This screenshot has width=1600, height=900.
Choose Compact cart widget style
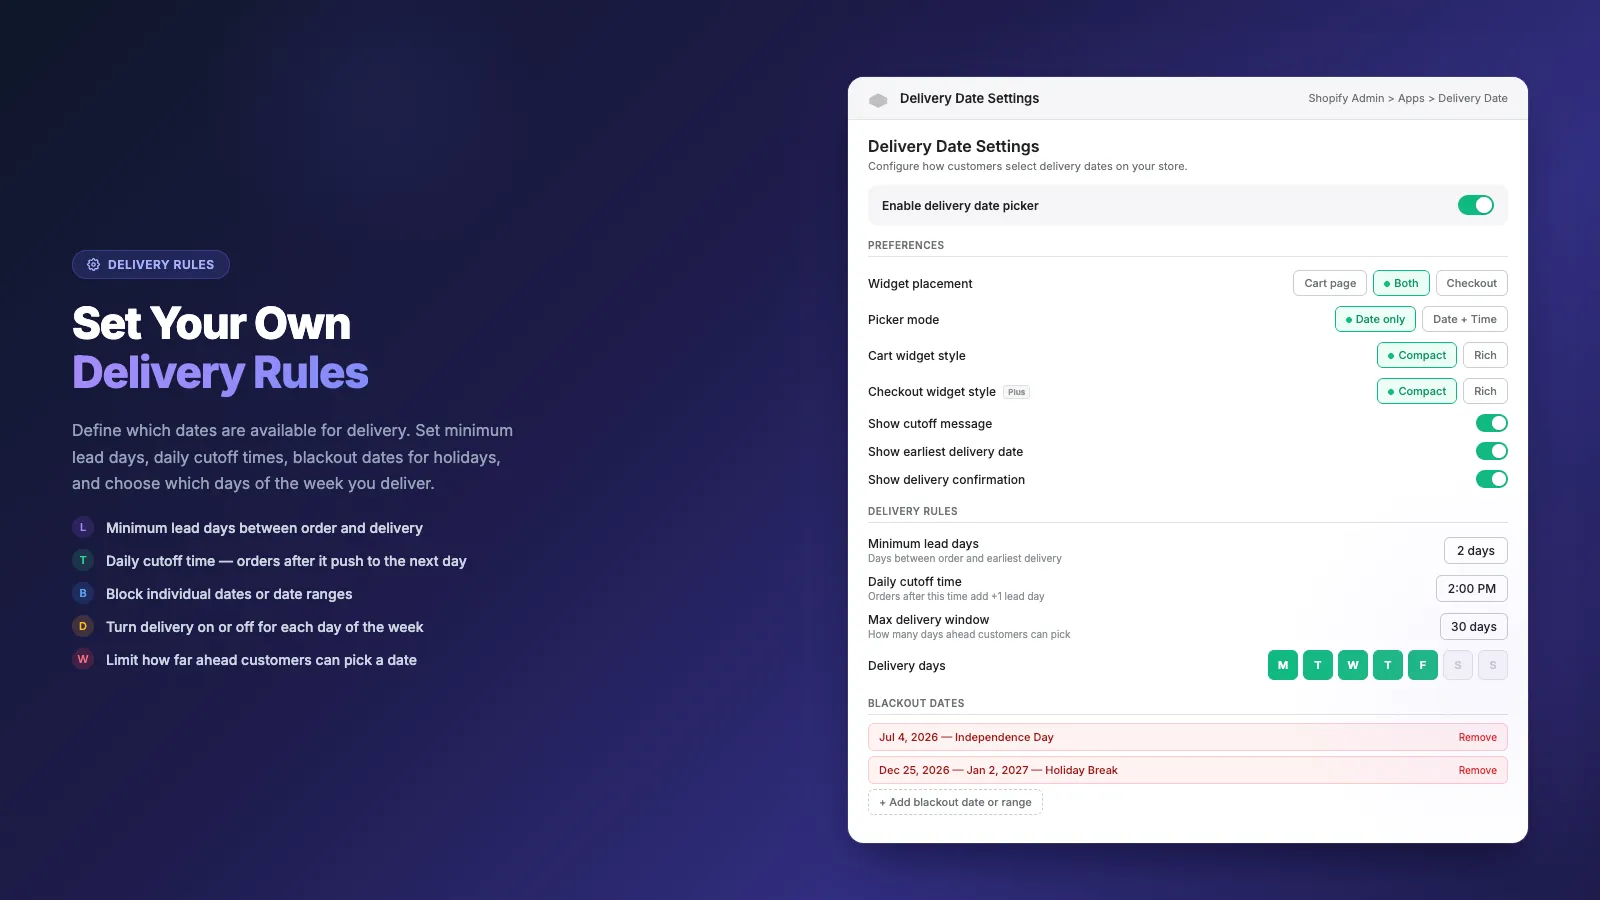point(1417,355)
